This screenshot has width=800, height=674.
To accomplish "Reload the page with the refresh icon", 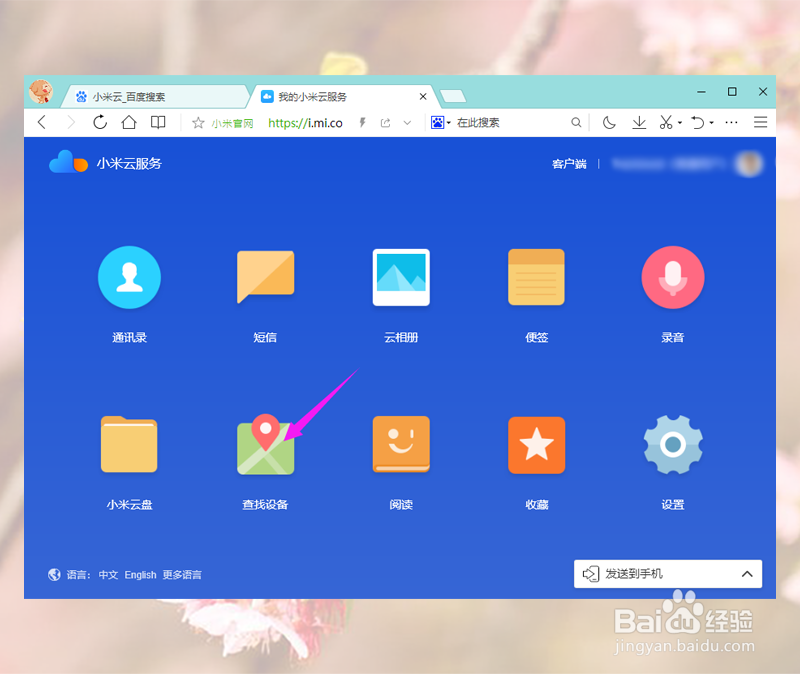I will click(100, 122).
